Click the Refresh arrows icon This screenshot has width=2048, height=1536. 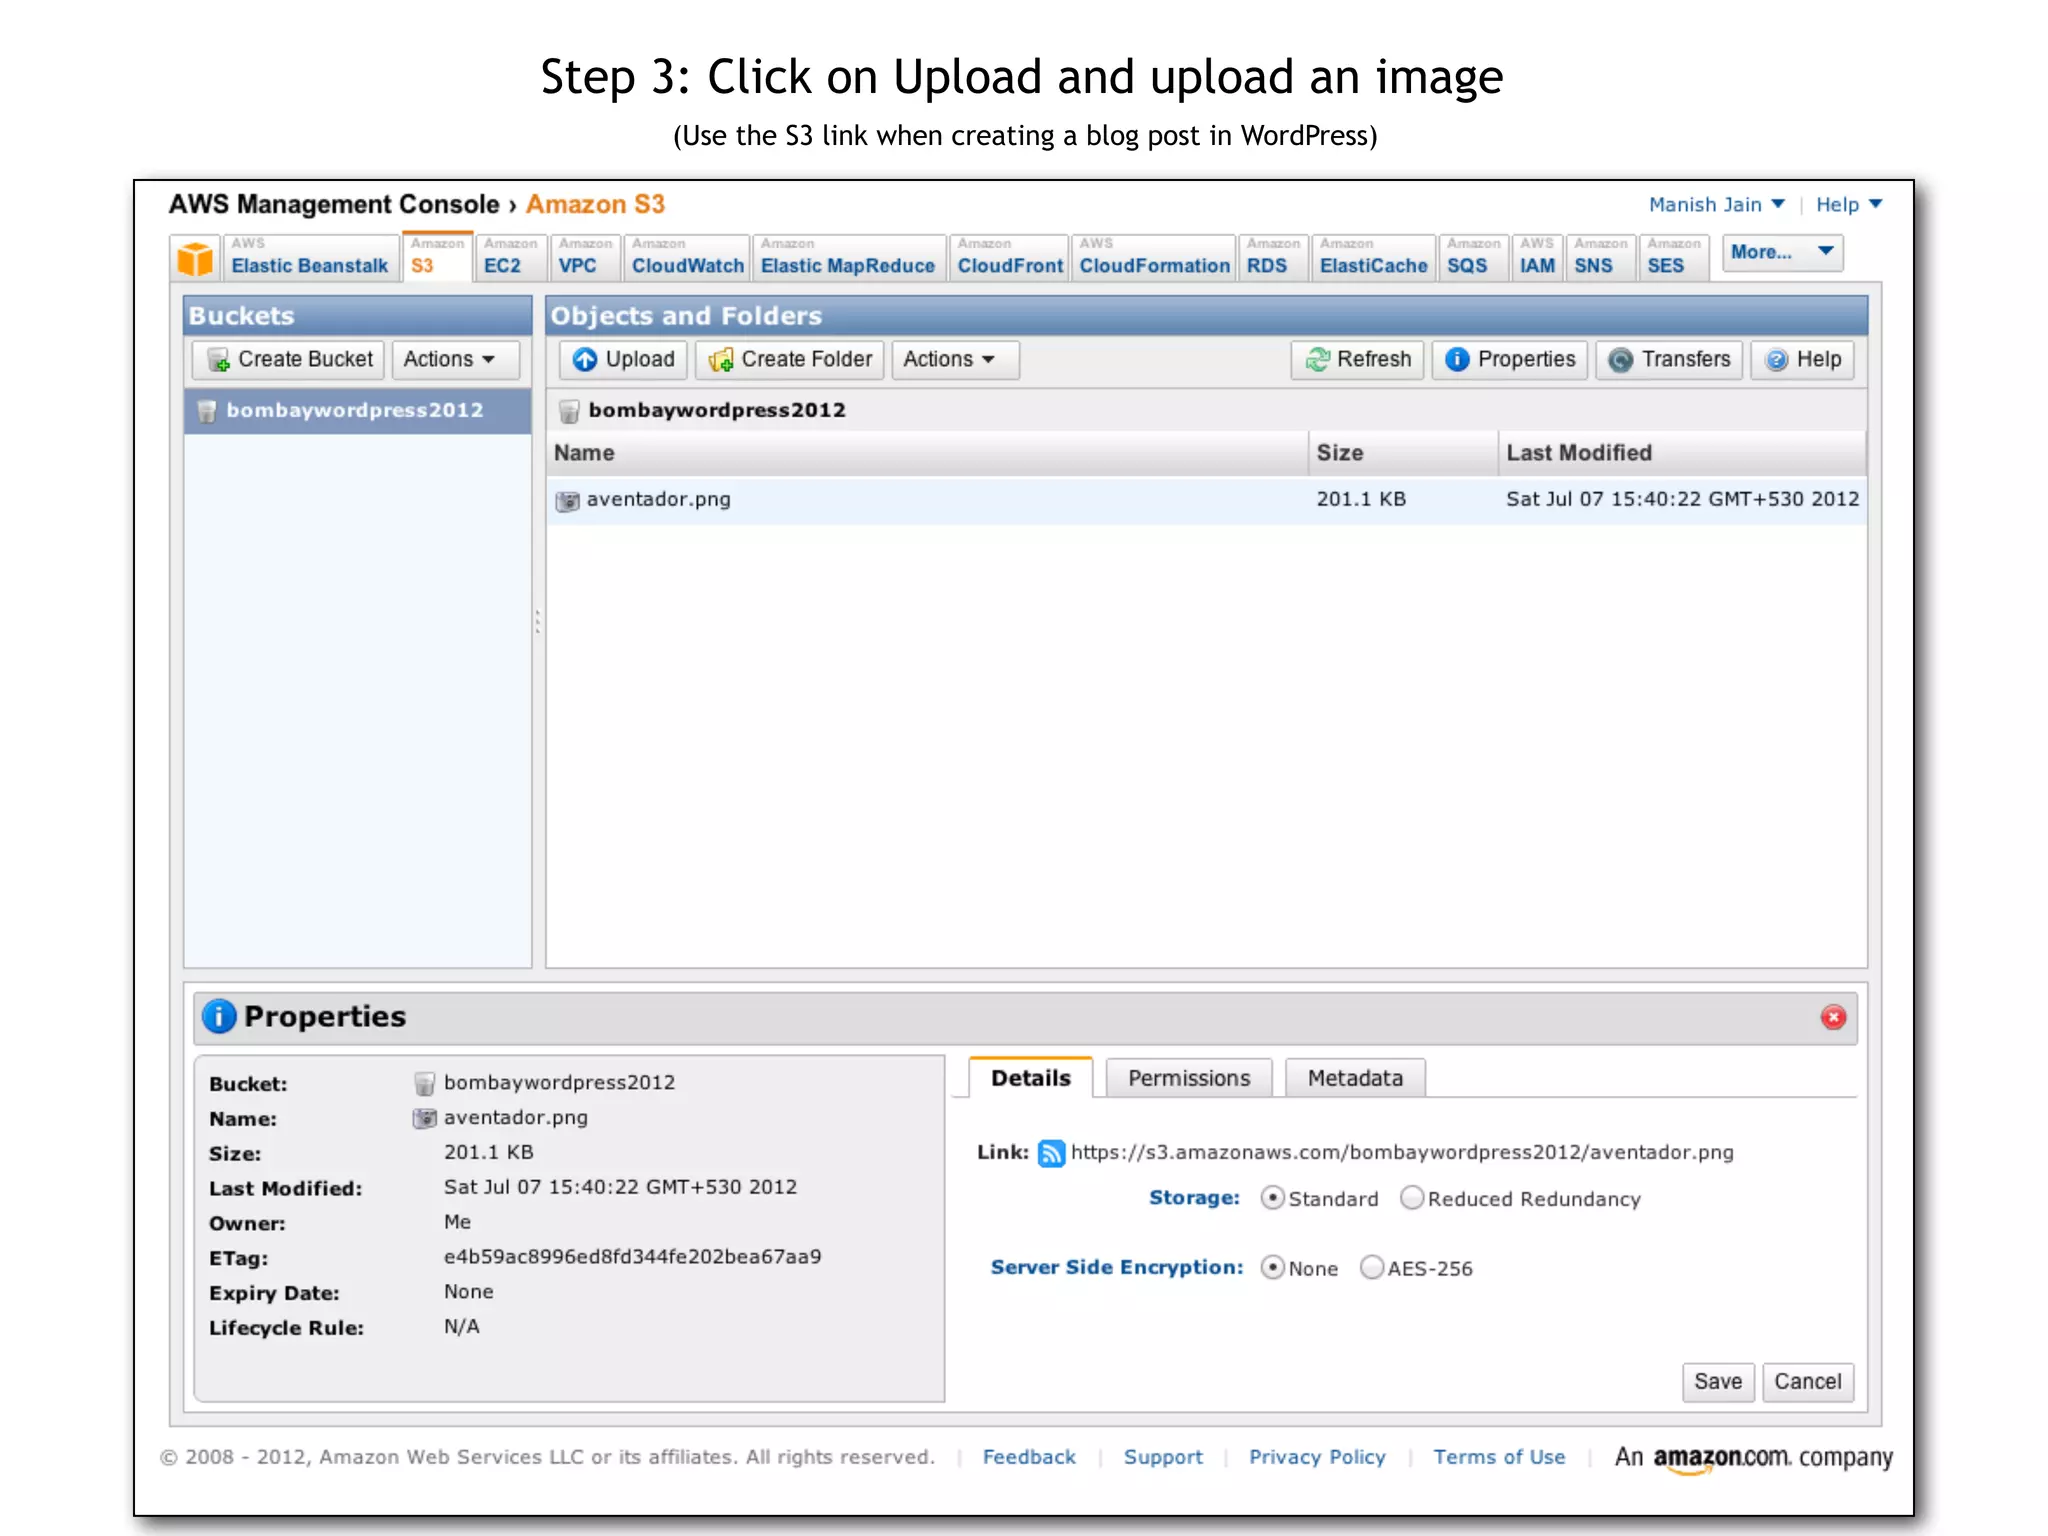(x=1318, y=360)
